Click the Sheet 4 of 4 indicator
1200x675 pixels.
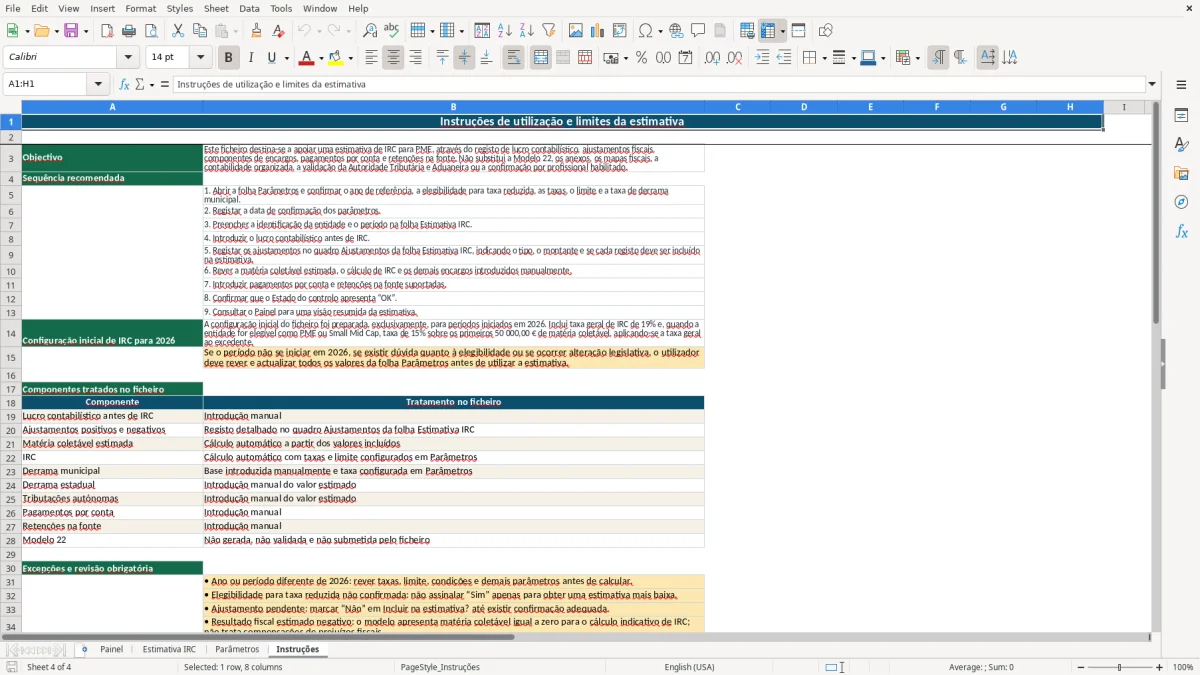(x=49, y=667)
